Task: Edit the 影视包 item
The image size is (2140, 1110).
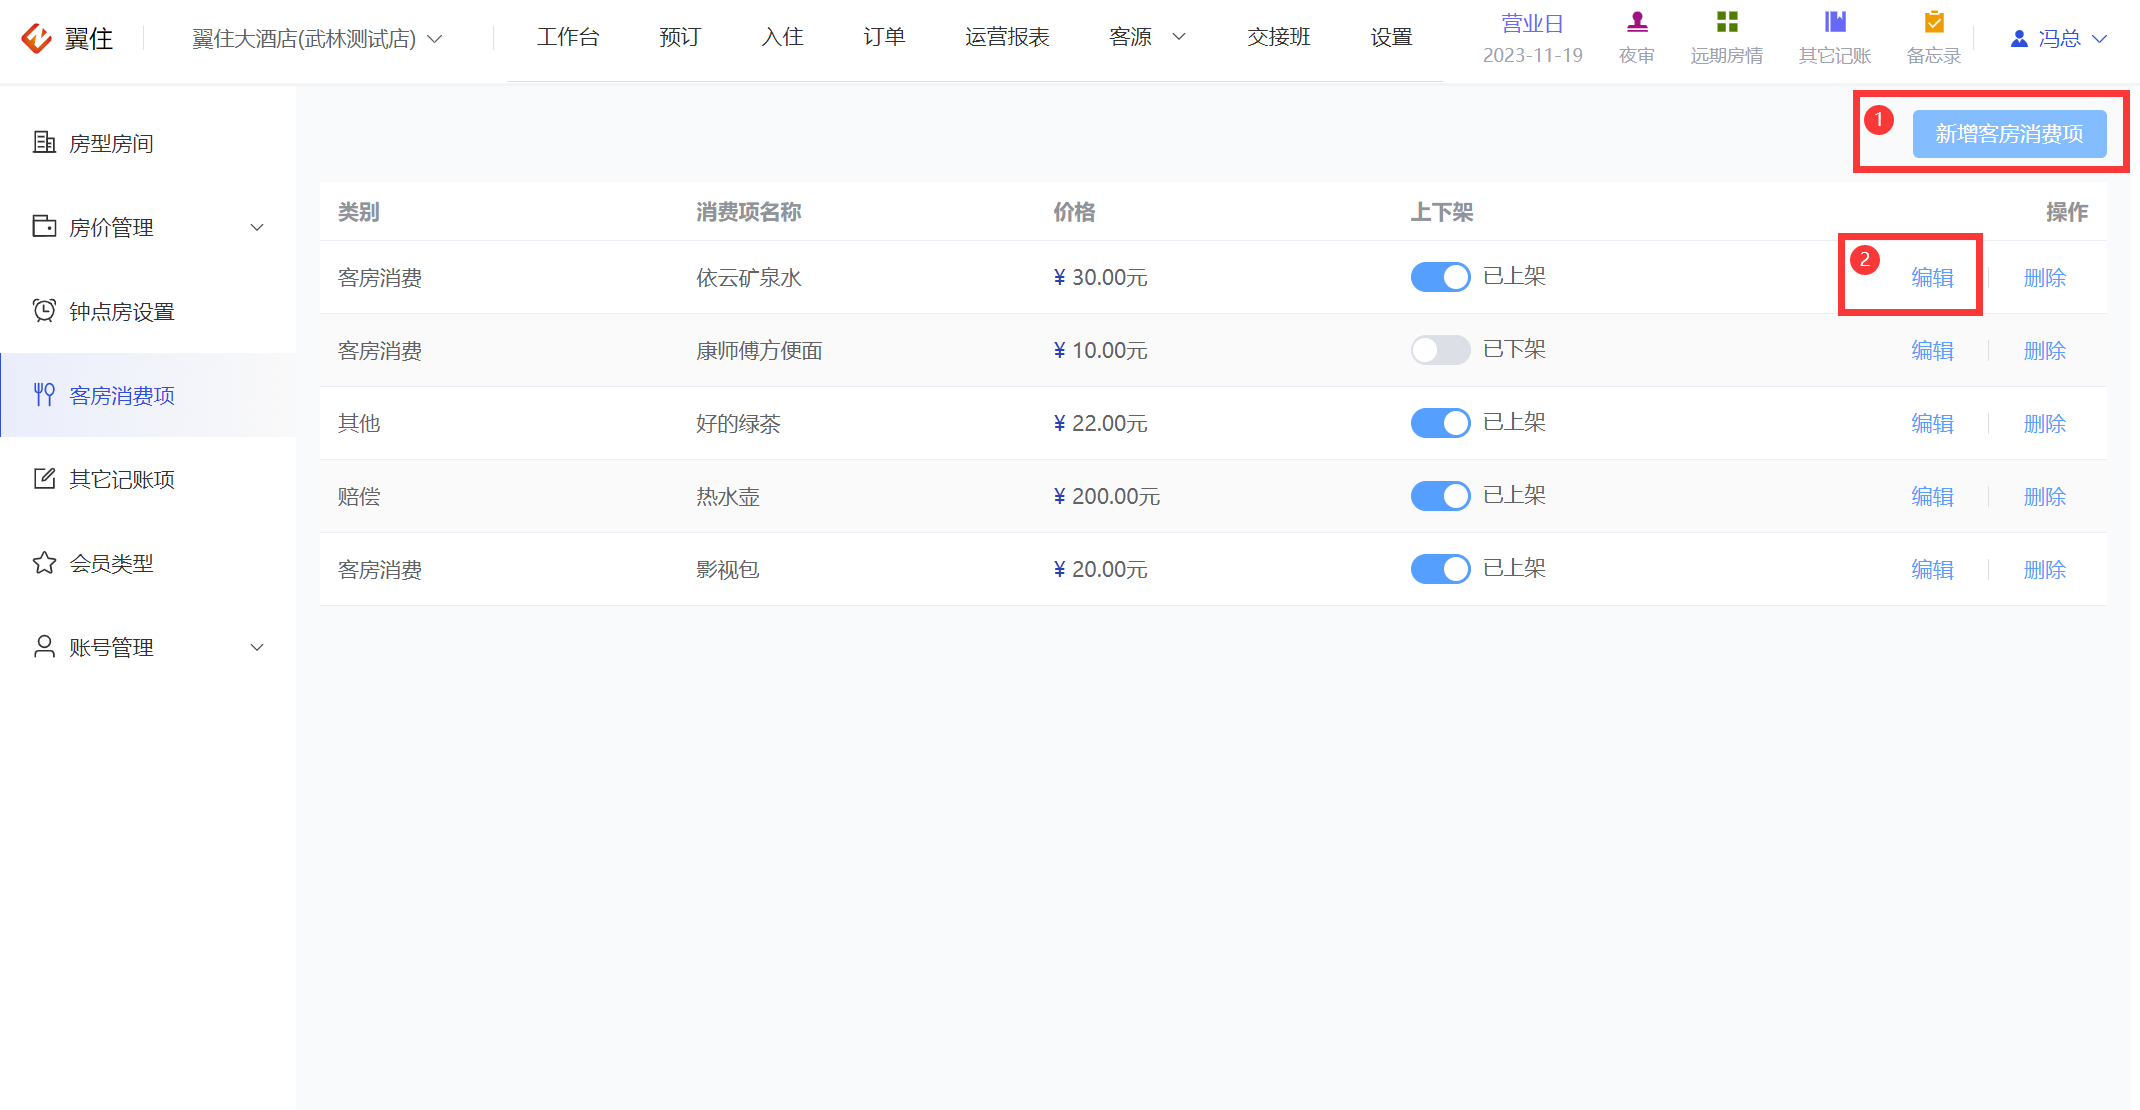Action: [1932, 569]
